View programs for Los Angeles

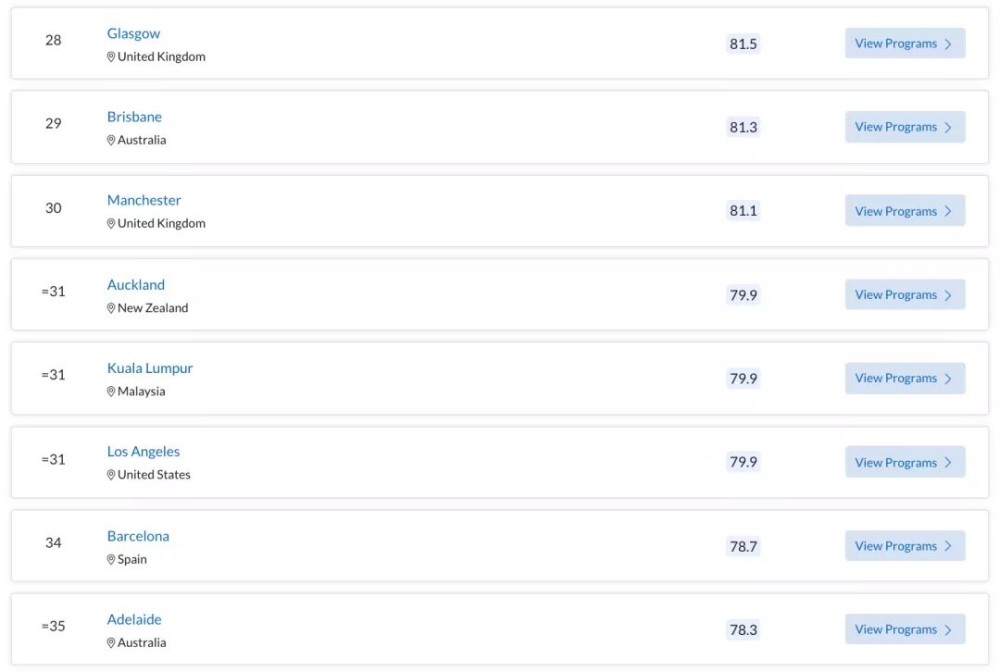(905, 462)
